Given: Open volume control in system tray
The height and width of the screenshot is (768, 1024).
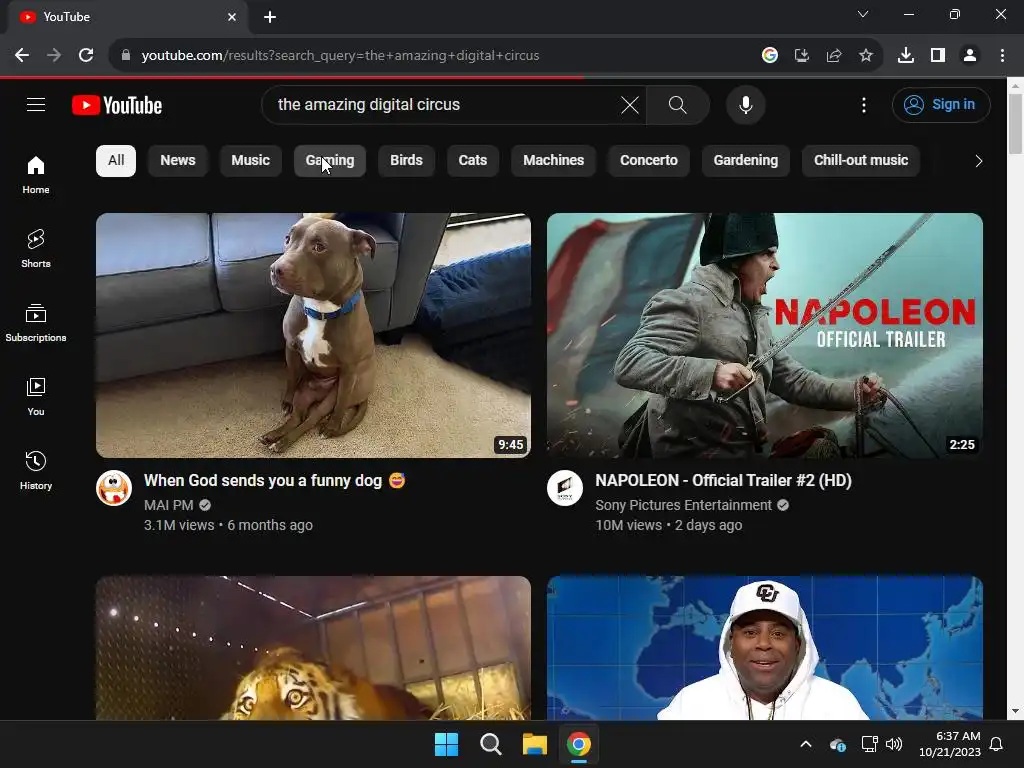Looking at the screenshot, I should point(894,744).
